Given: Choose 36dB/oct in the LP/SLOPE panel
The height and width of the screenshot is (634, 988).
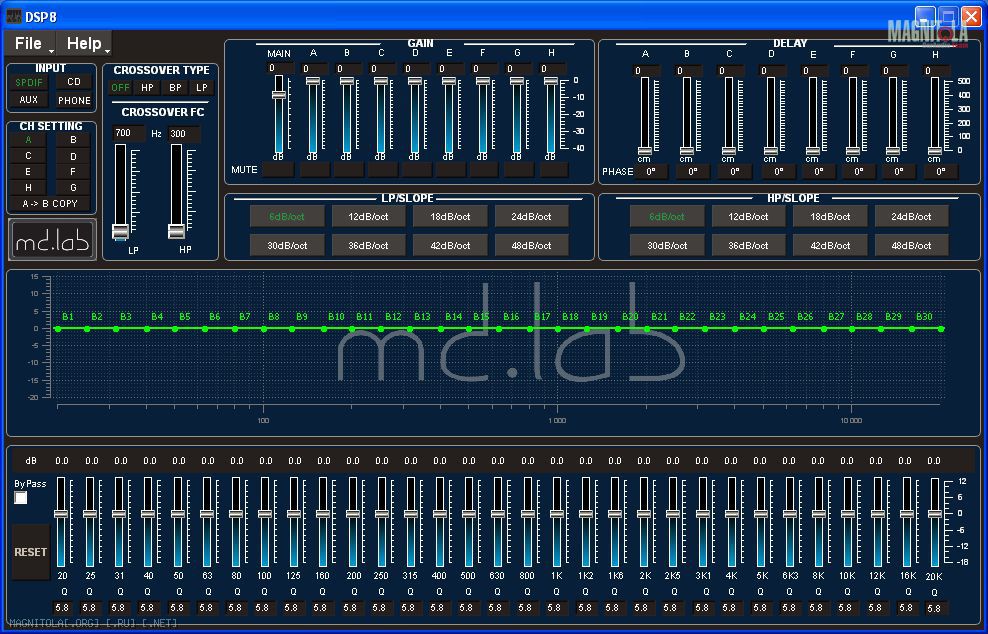Looking at the screenshot, I should pos(369,245).
